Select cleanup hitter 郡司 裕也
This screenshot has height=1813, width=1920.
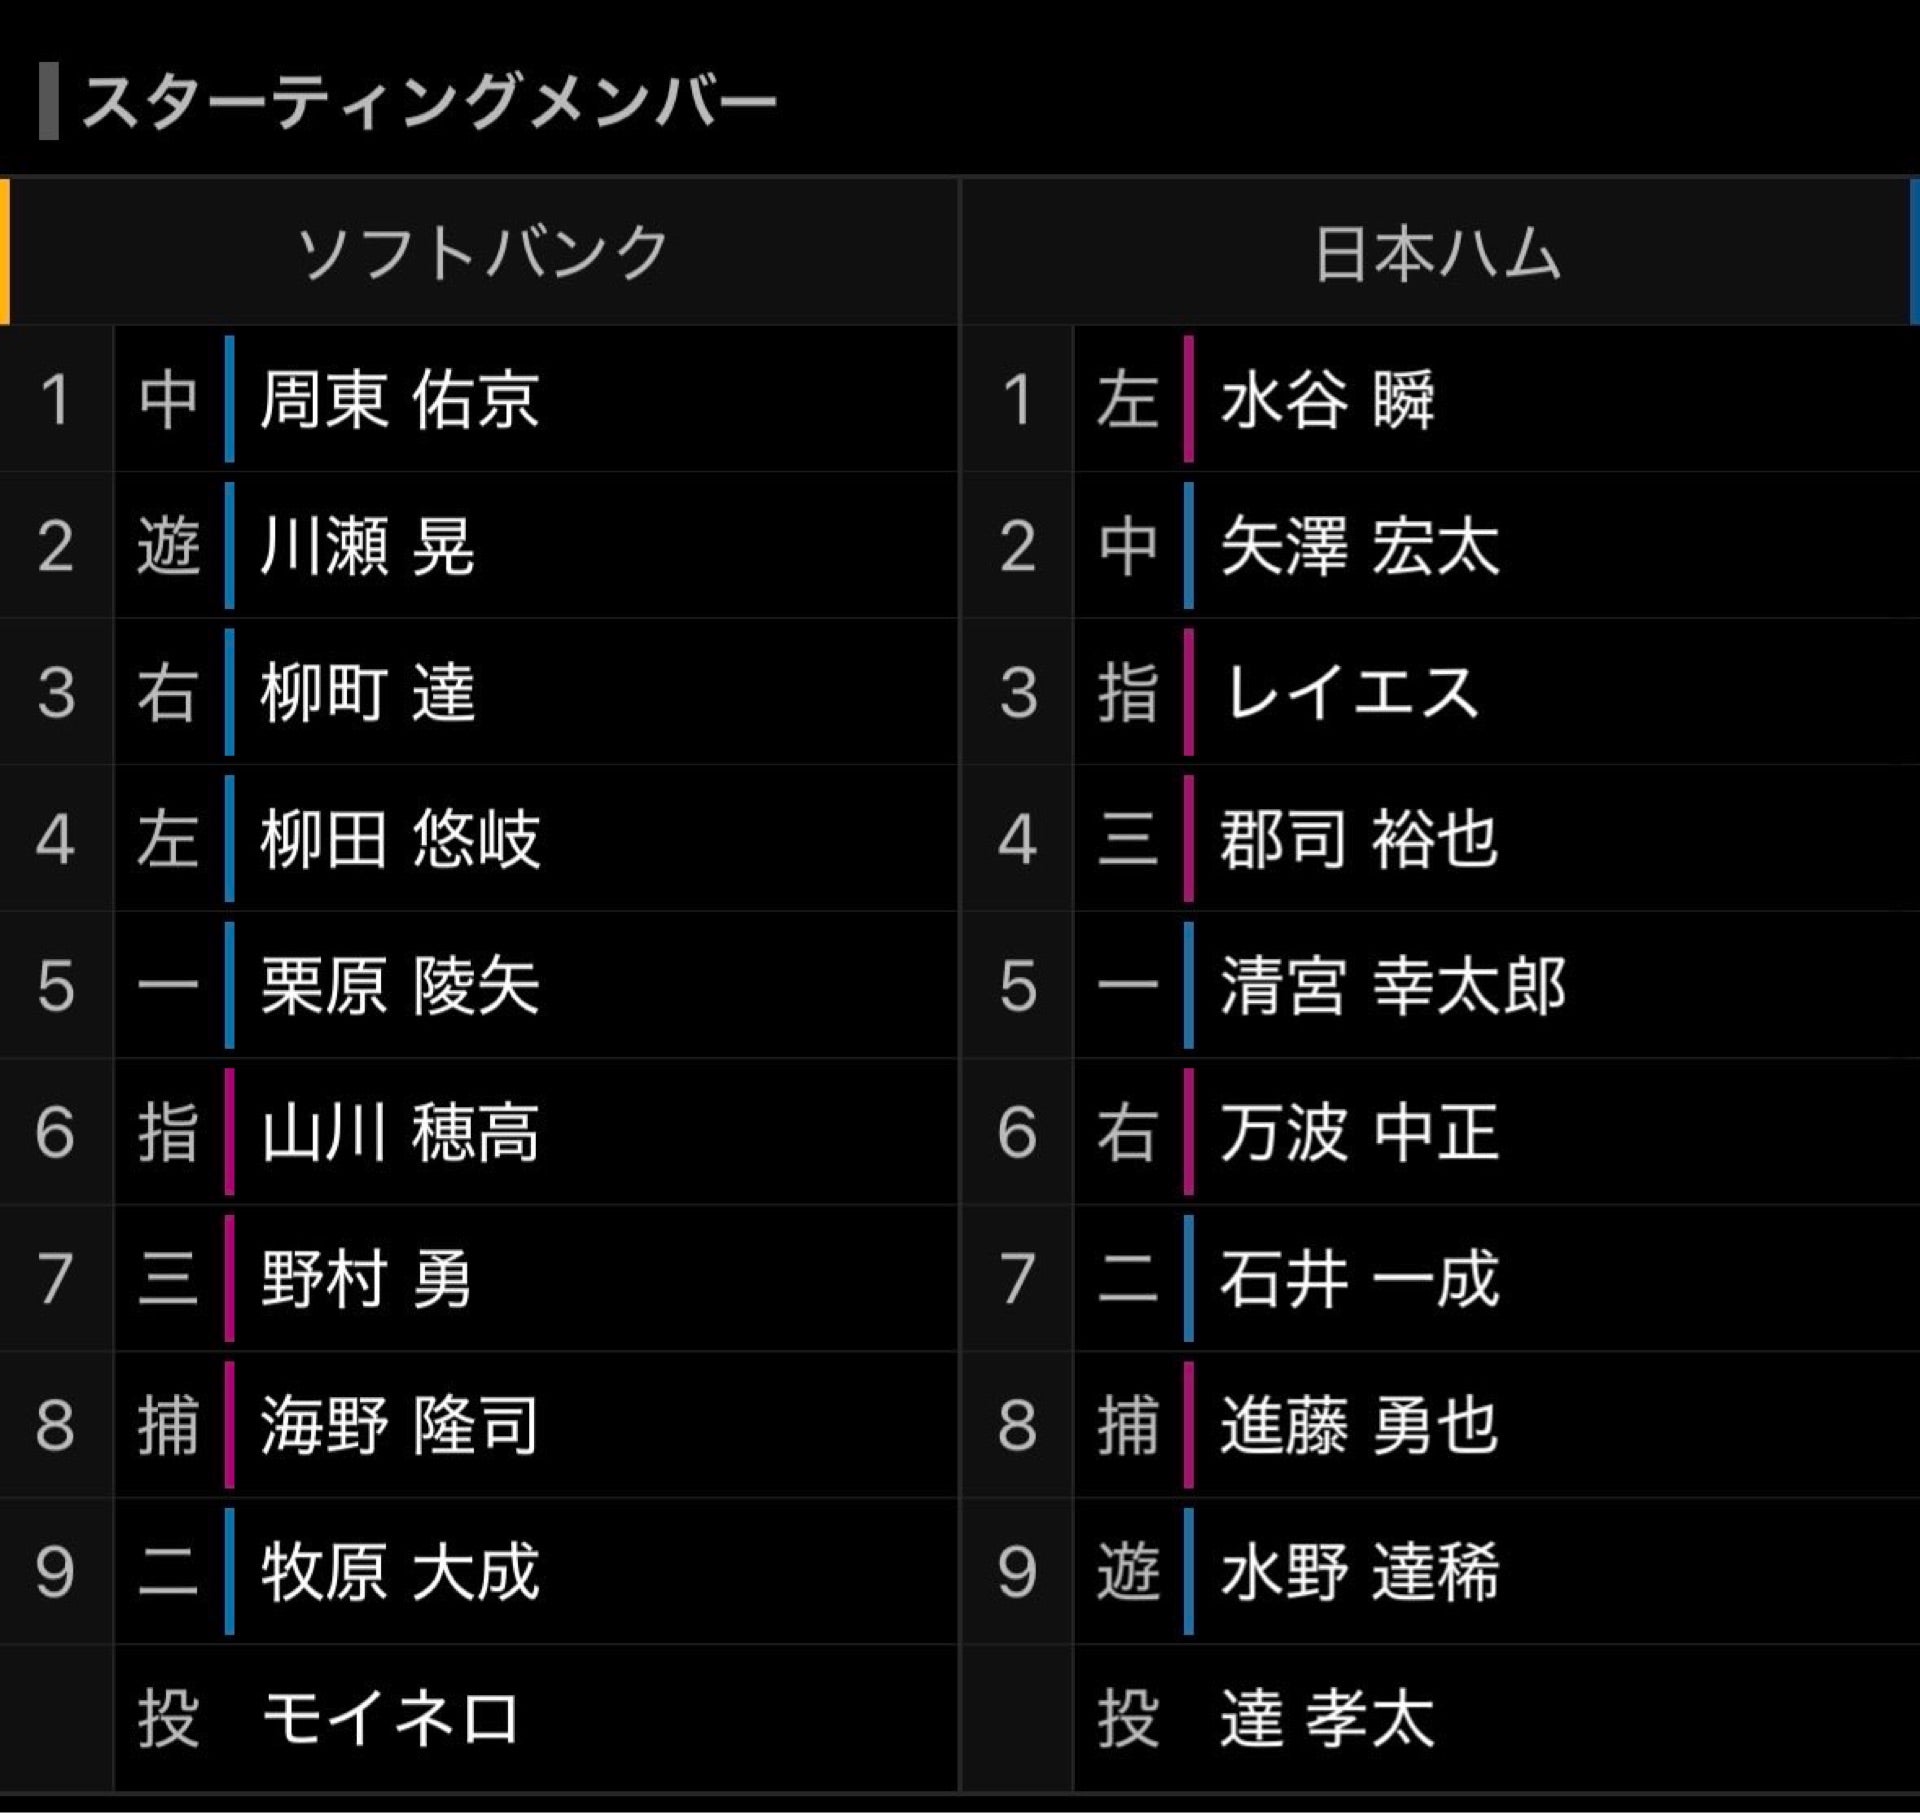[x=1360, y=839]
